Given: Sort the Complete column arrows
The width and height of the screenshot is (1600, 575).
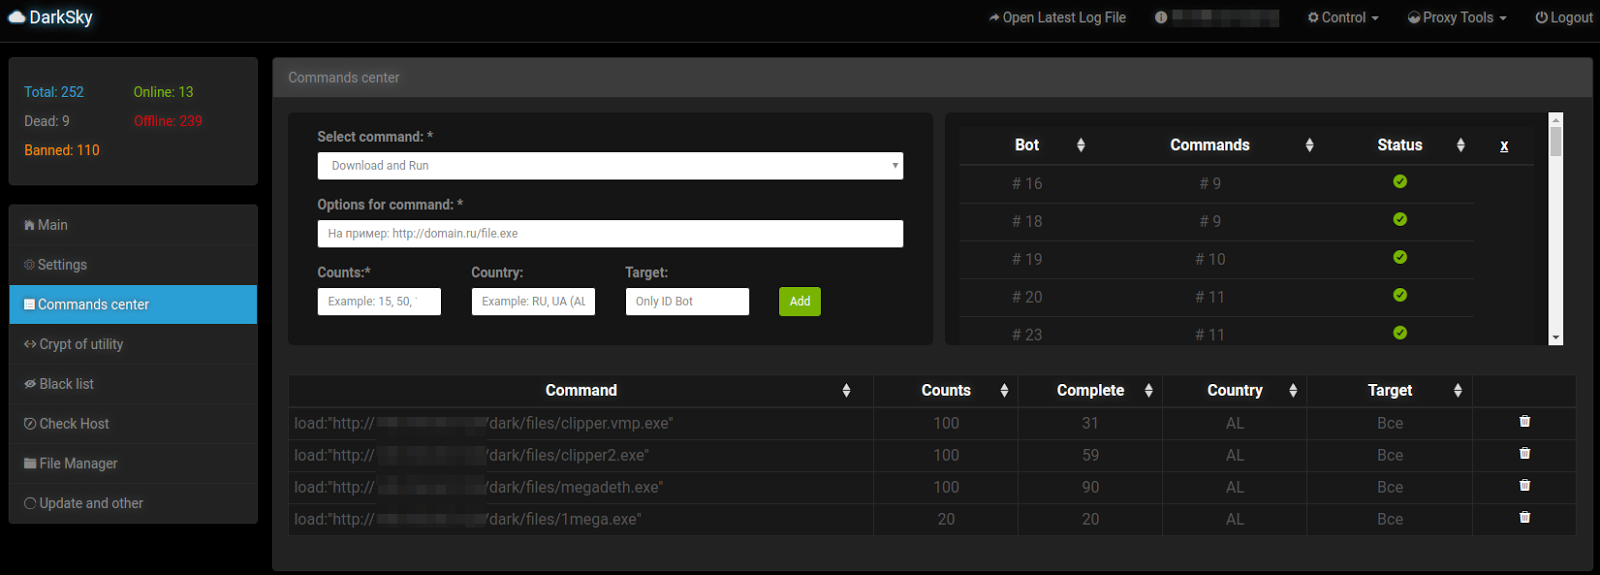Looking at the screenshot, I should click(1149, 391).
